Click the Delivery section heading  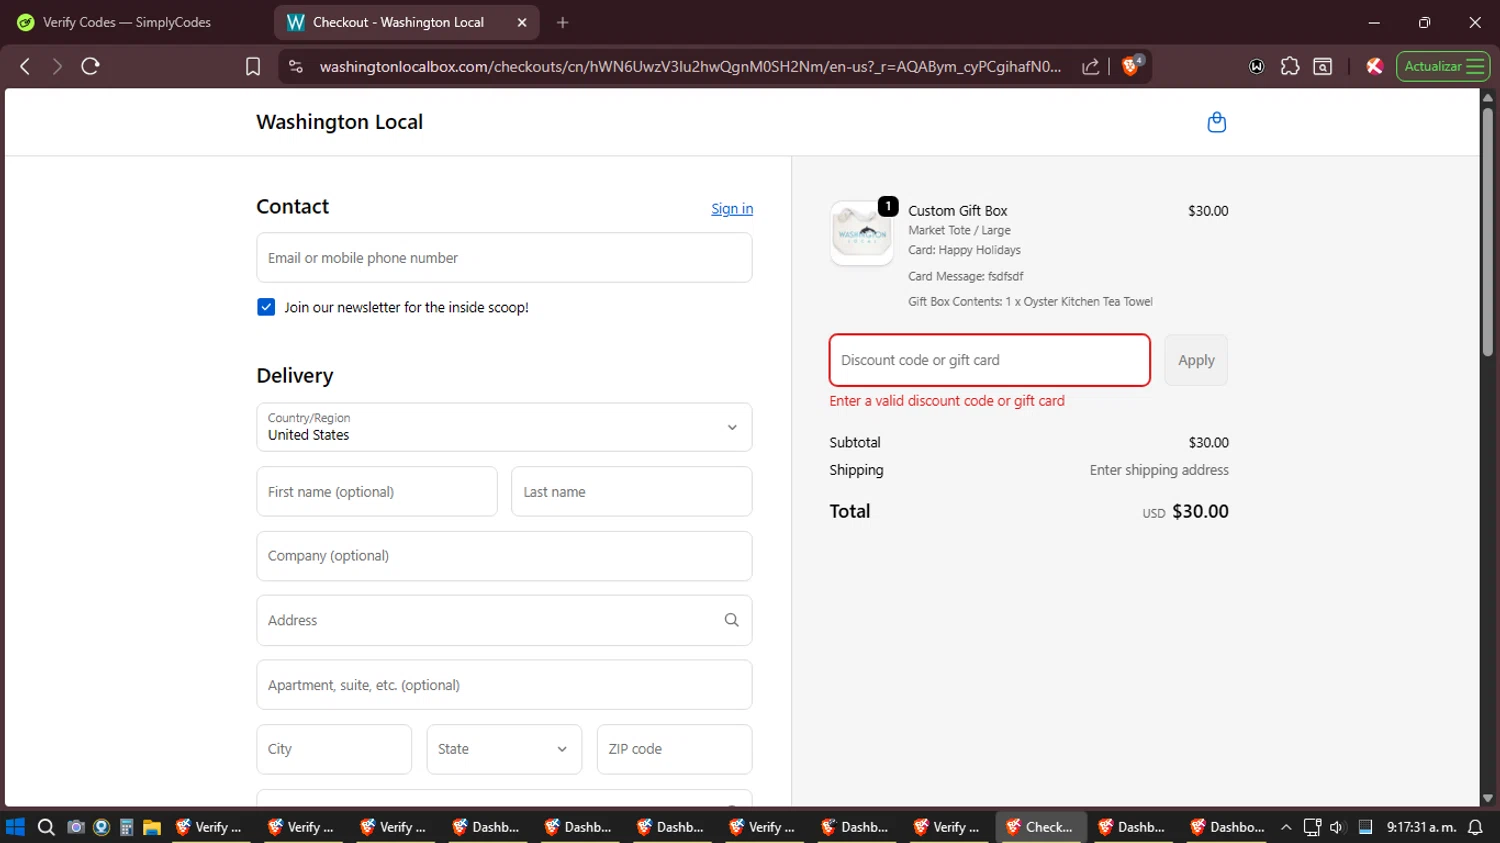click(295, 376)
